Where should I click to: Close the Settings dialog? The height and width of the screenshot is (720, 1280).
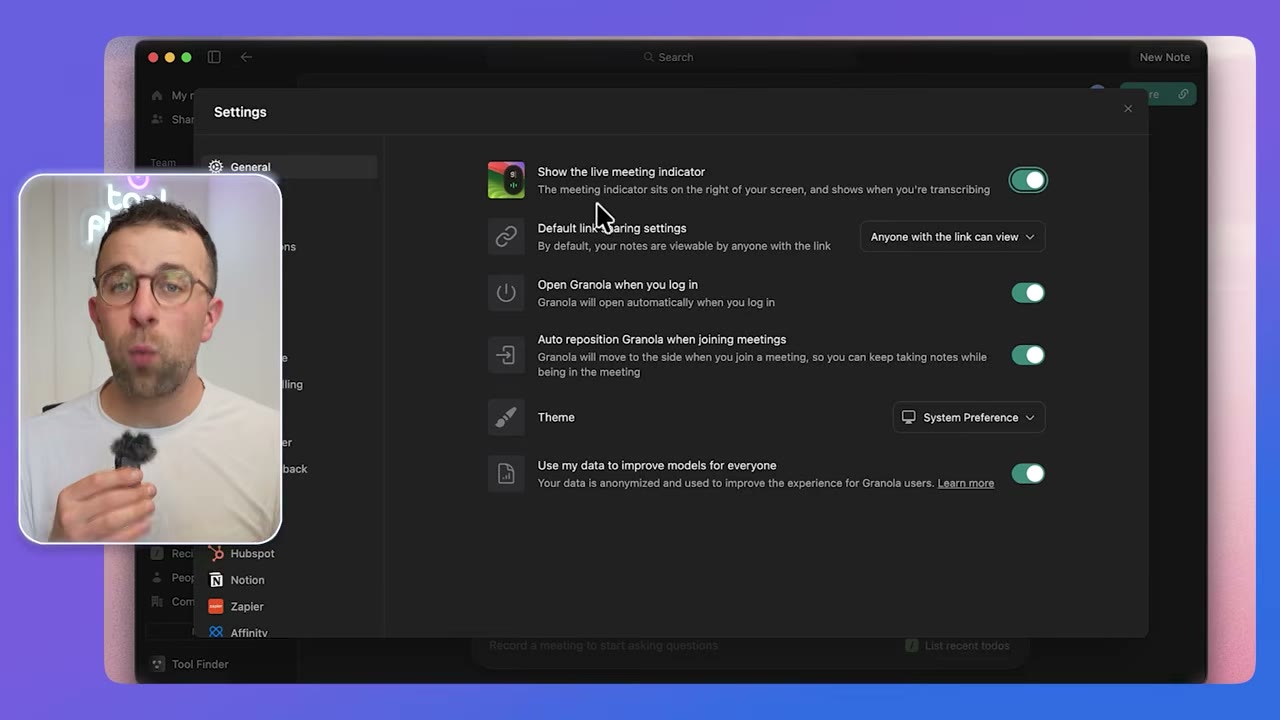tap(1128, 109)
